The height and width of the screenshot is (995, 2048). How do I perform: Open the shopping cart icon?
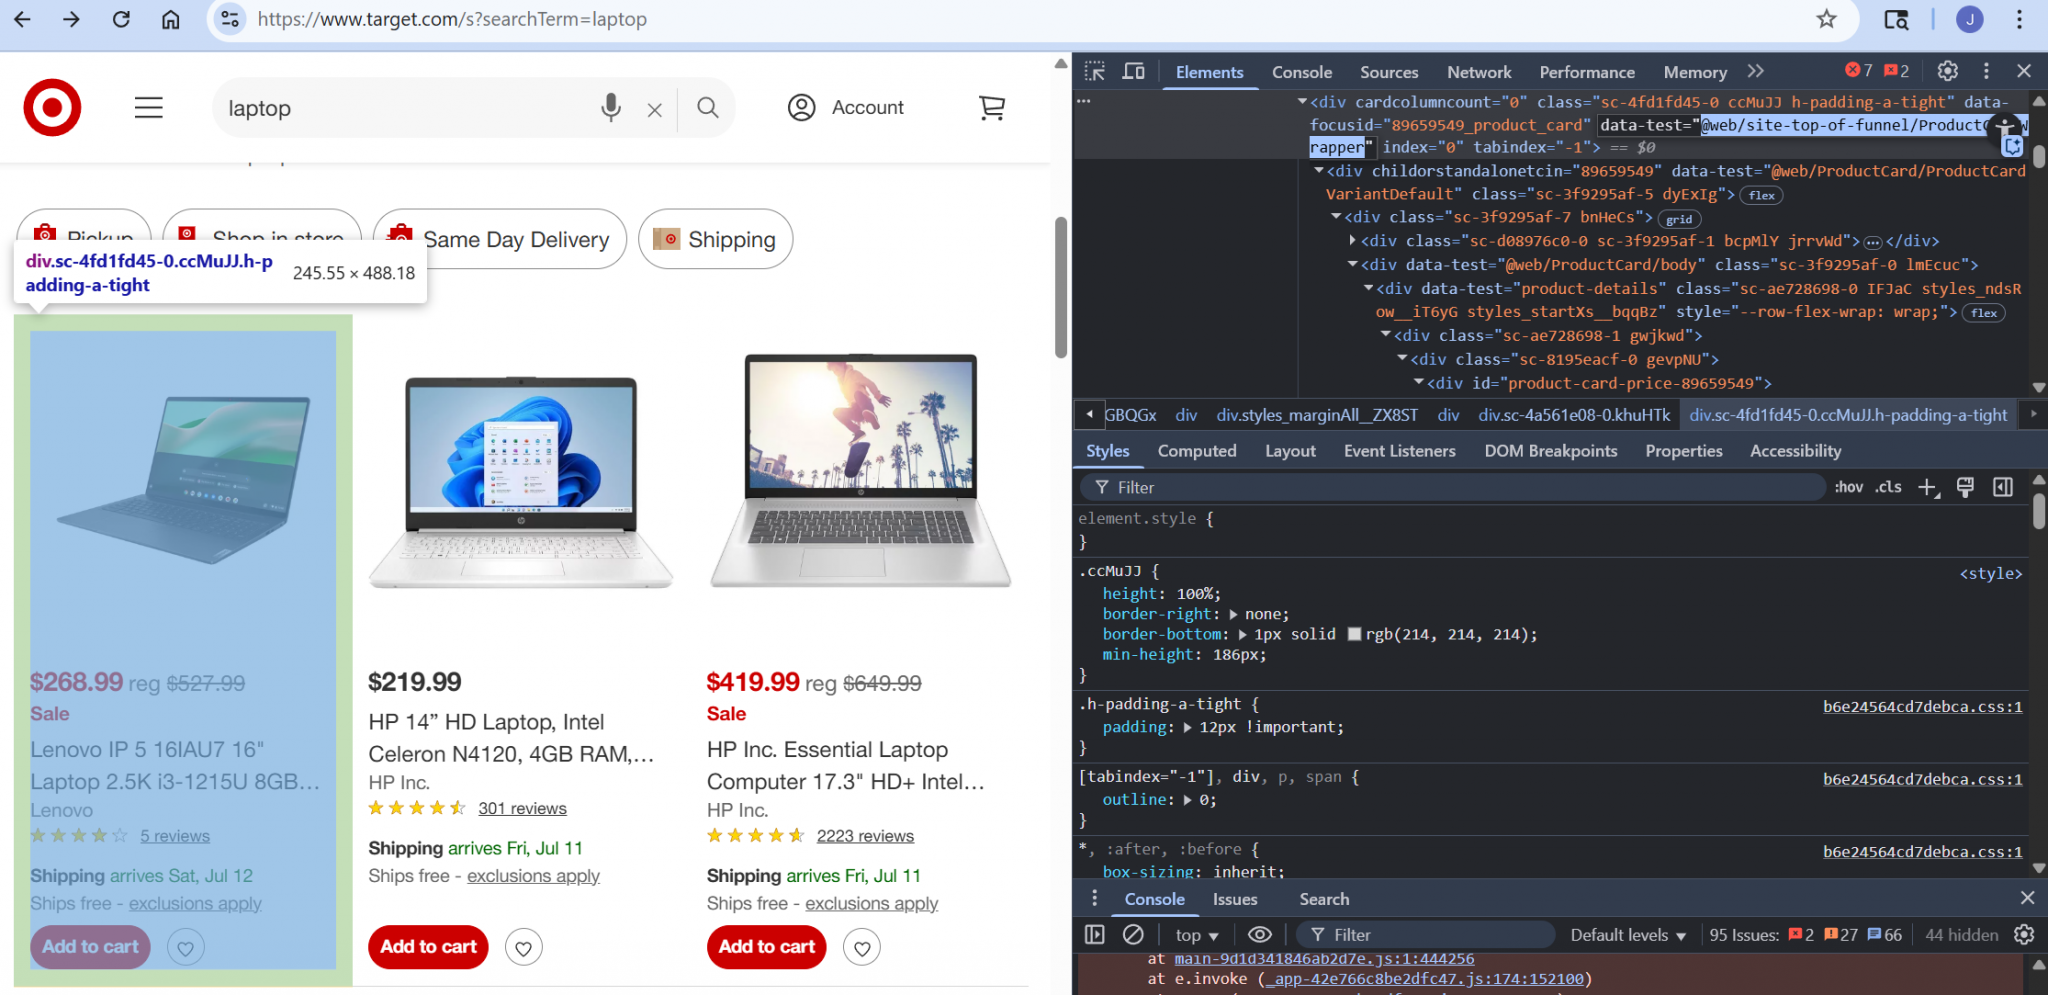tap(991, 107)
